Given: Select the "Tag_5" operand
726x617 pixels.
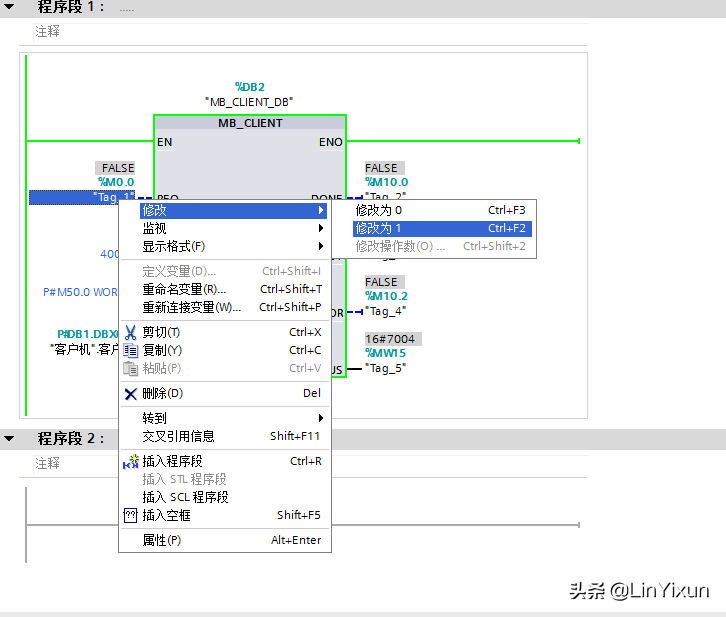Looking at the screenshot, I should tap(385, 368).
